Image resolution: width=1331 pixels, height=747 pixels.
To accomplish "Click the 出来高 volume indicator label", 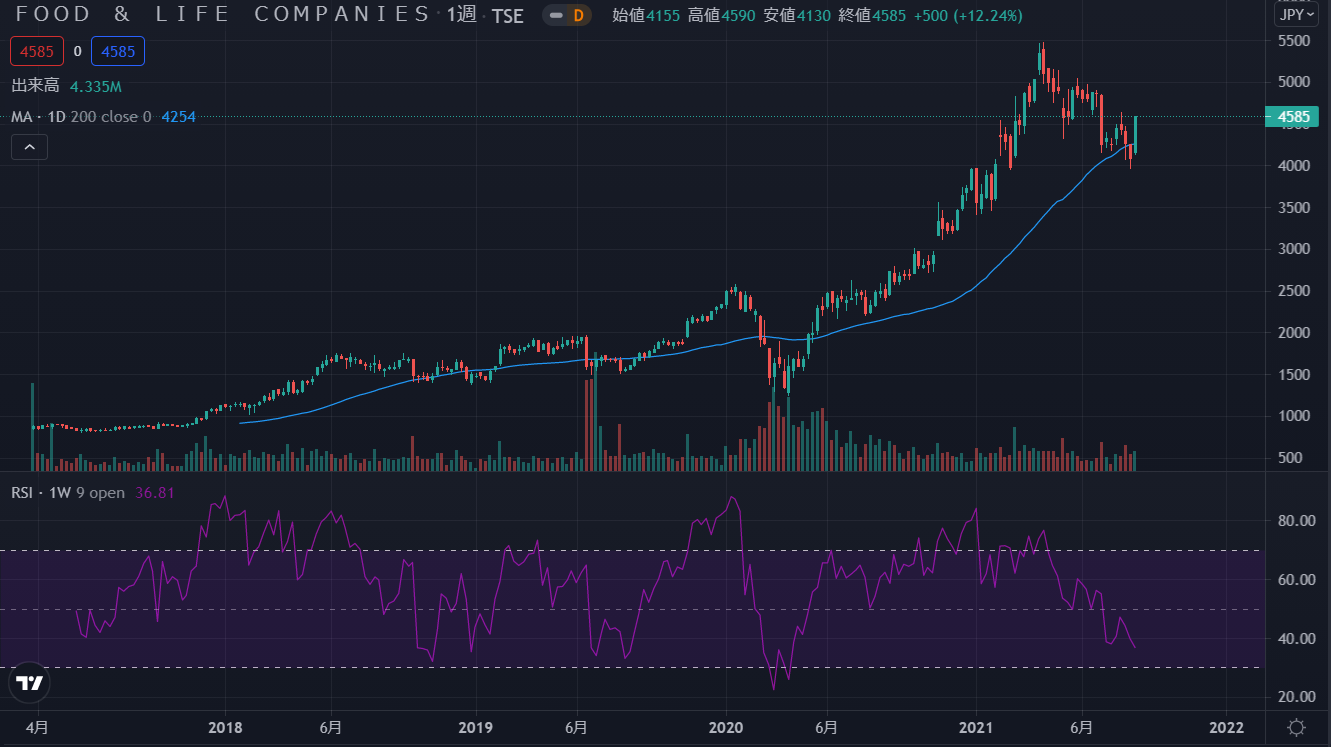I will [35, 87].
